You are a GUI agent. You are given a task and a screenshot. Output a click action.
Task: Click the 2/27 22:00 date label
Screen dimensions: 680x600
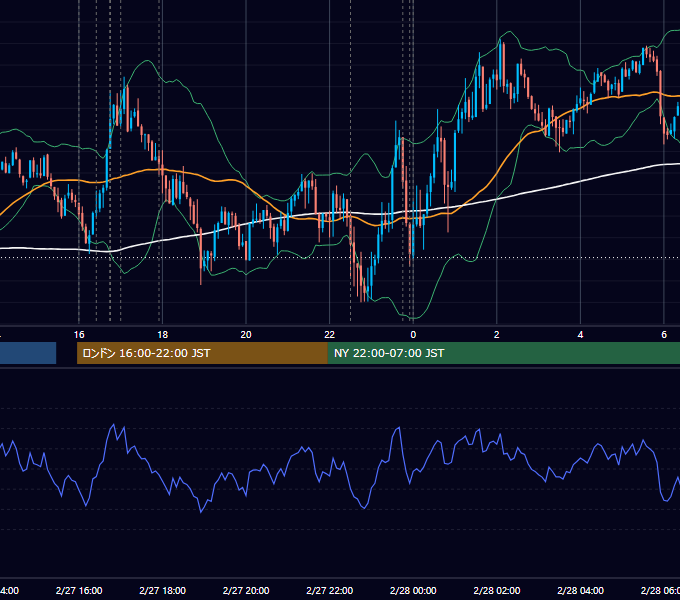tap(330, 590)
